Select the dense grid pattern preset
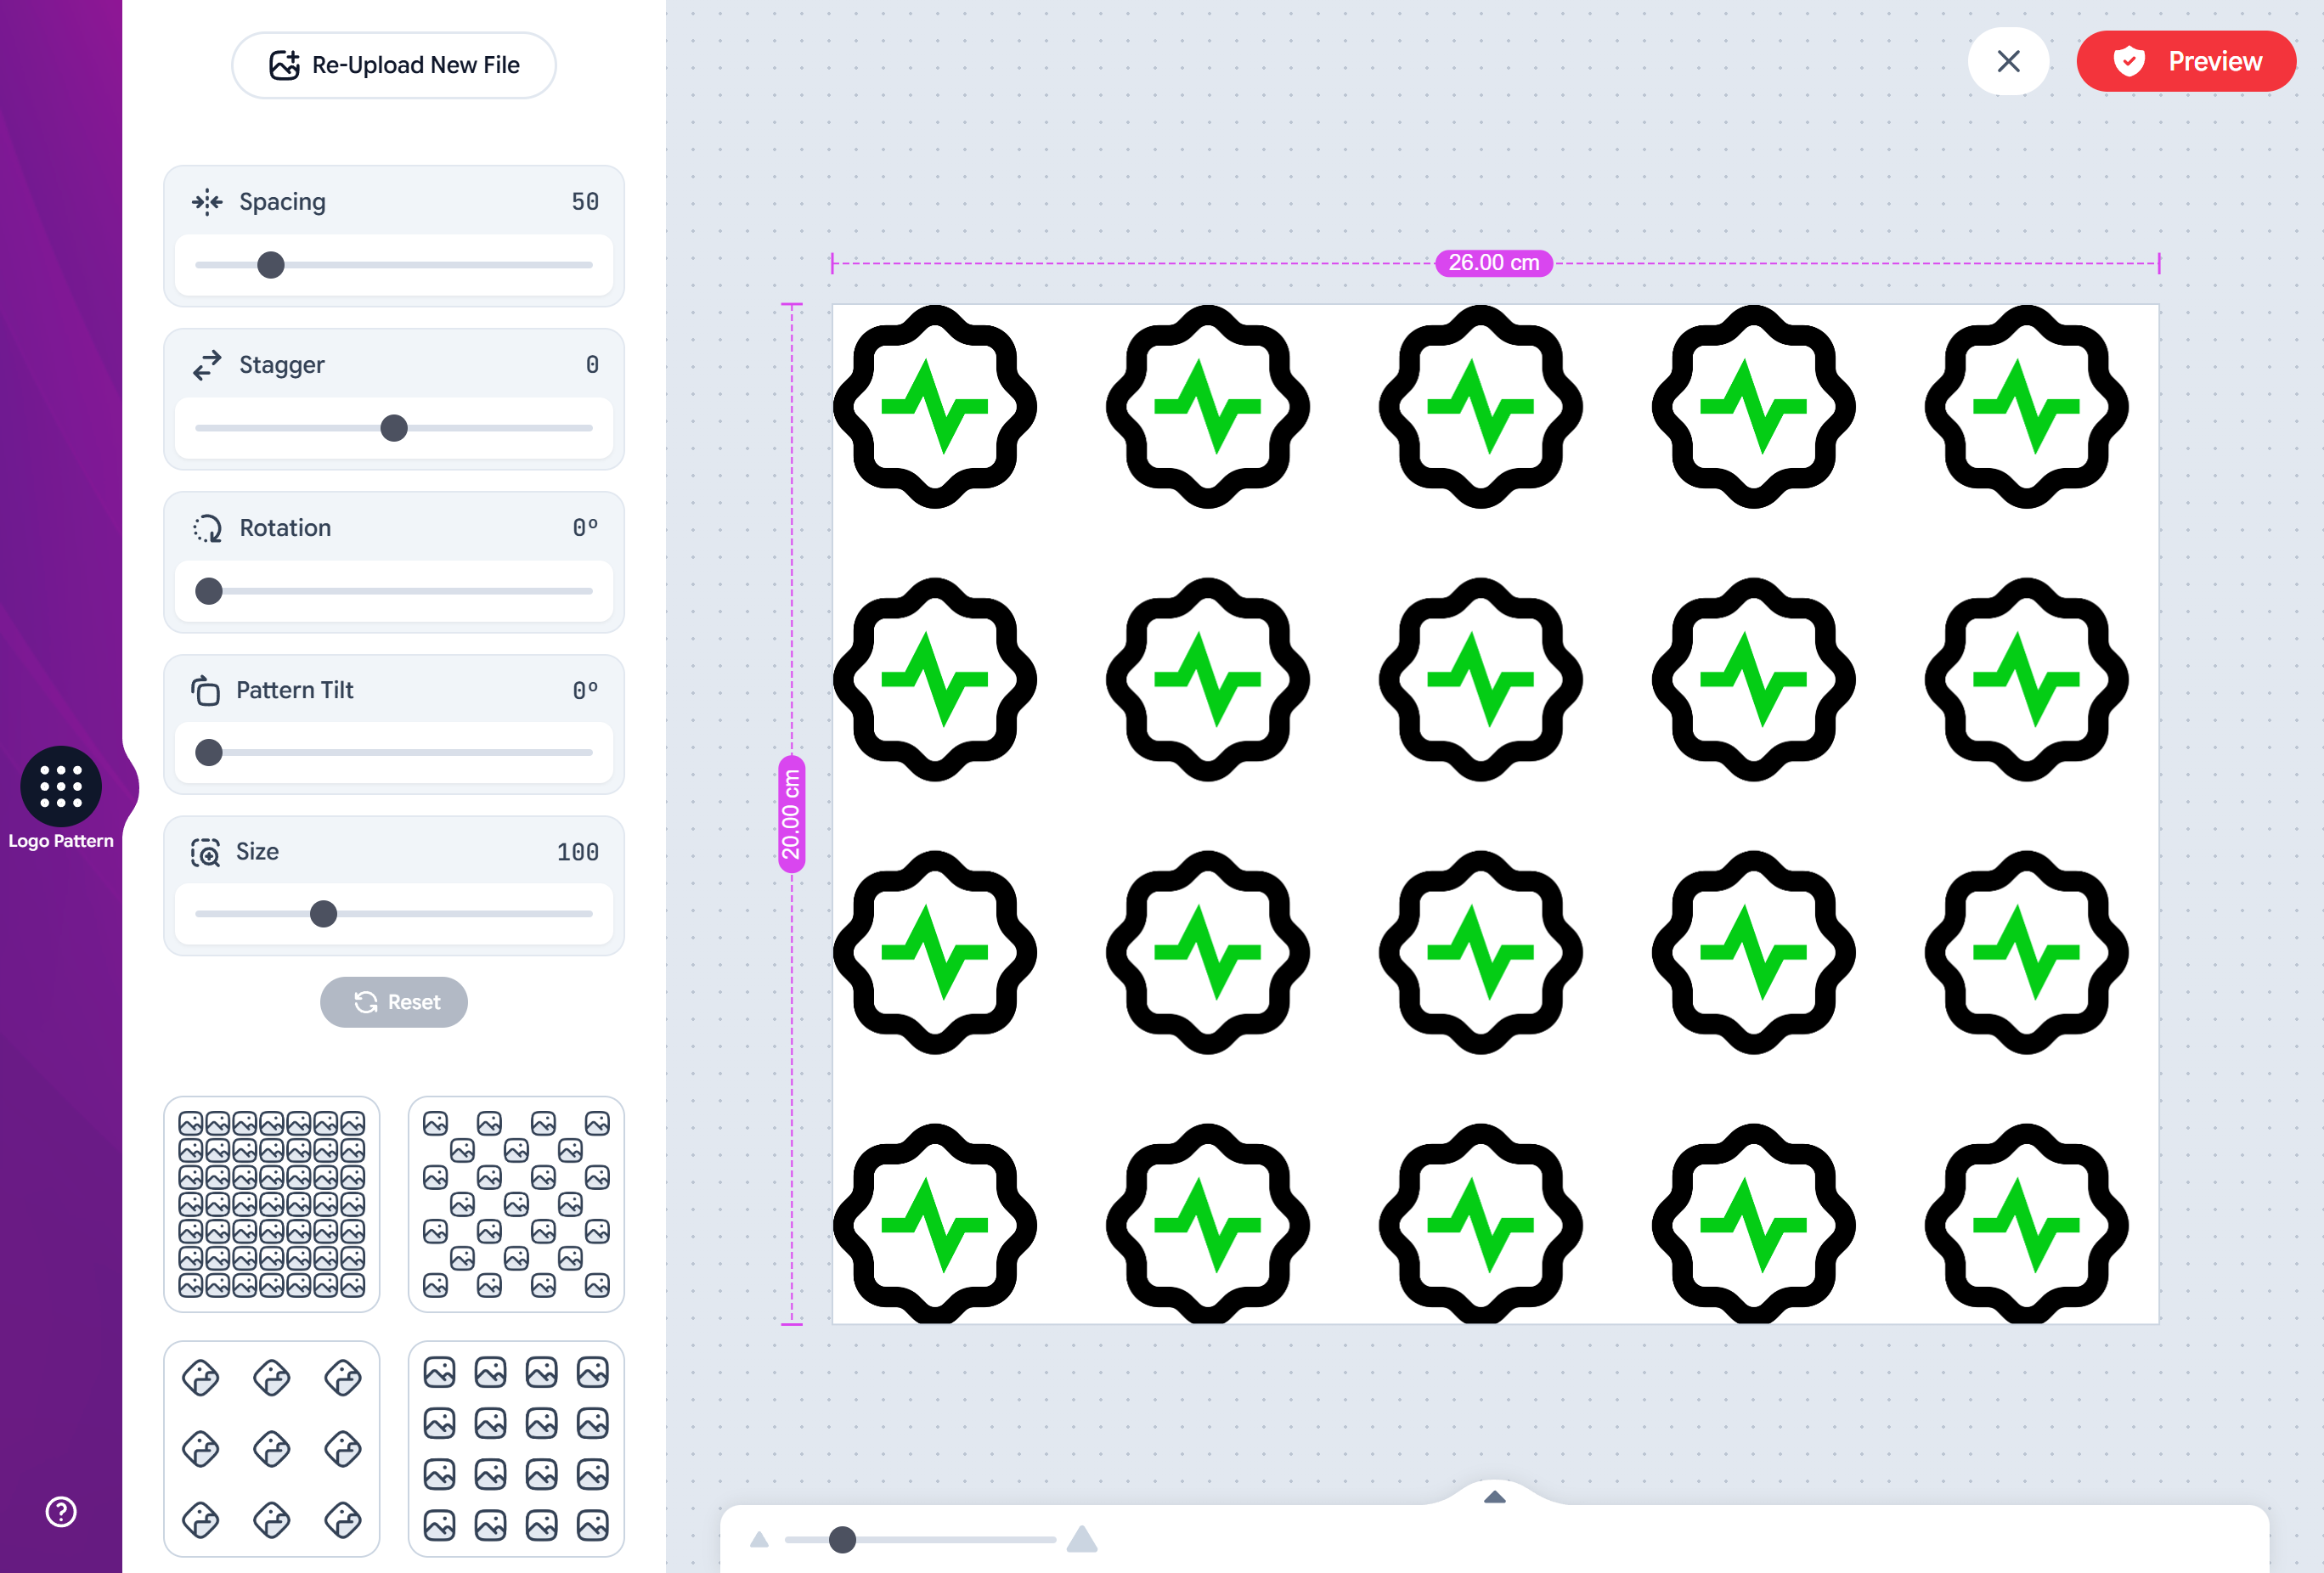The height and width of the screenshot is (1573, 2324). point(271,1204)
